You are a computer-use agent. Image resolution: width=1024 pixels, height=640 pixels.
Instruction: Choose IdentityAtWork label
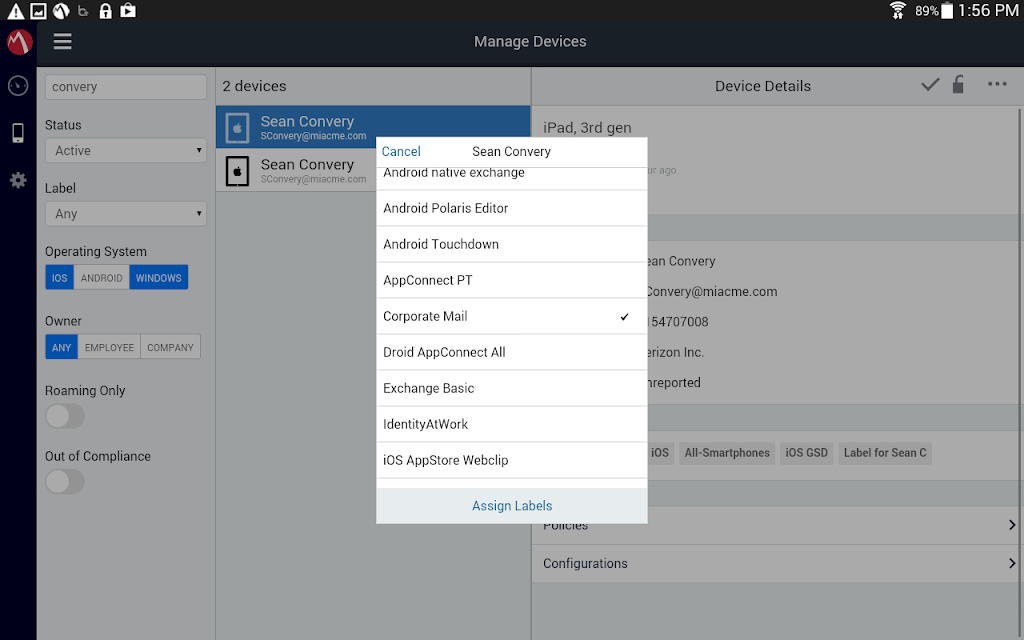pos(511,424)
